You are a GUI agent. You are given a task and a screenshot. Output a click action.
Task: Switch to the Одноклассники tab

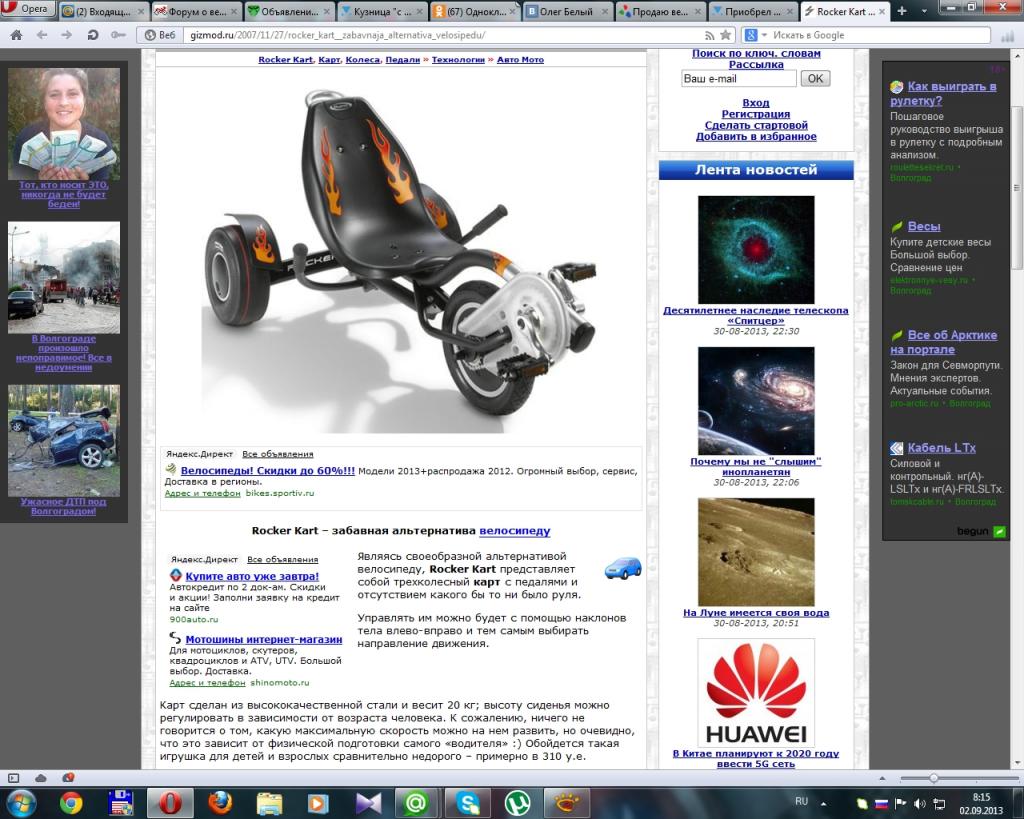point(475,11)
